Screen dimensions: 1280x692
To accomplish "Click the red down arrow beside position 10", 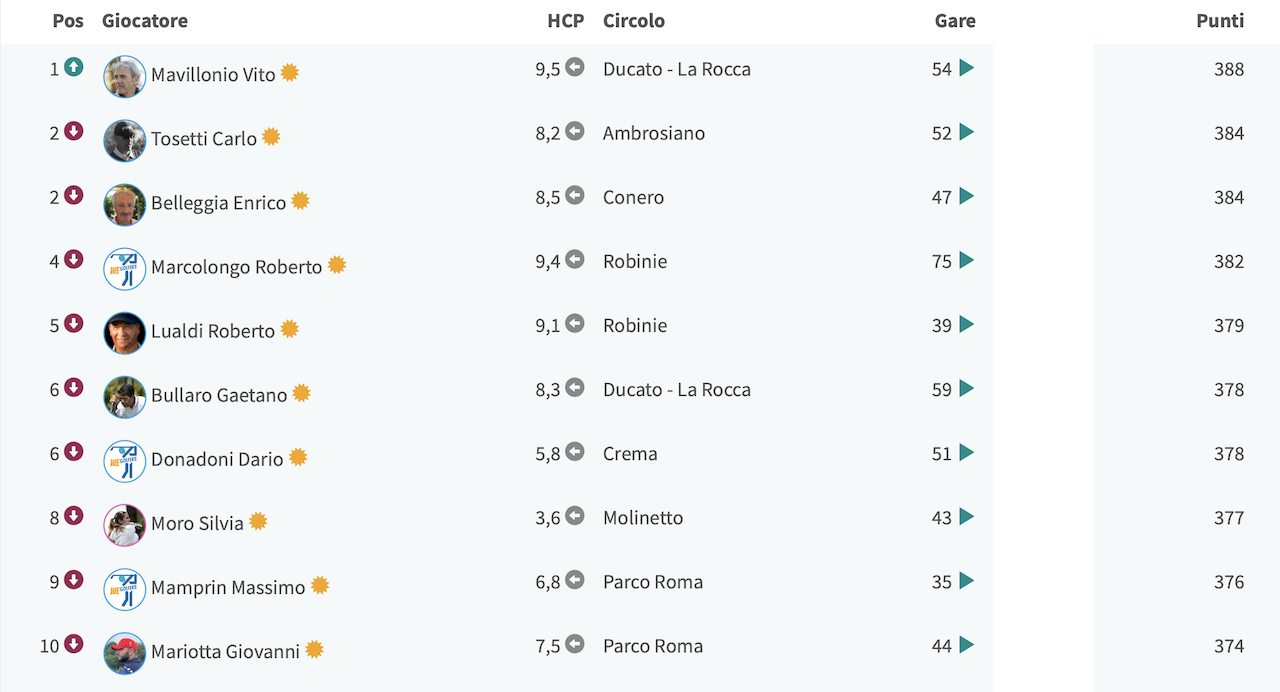I will tap(74, 644).
